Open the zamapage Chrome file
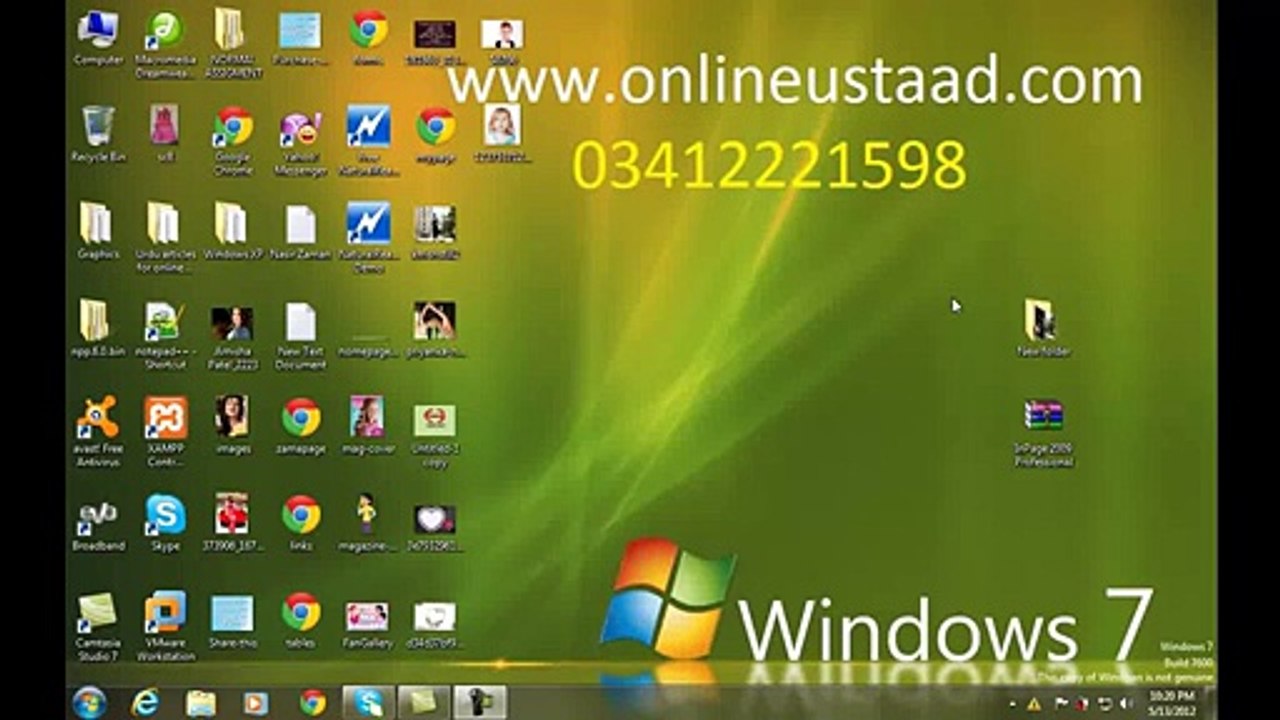The image size is (1280, 720). (x=300, y=426)
